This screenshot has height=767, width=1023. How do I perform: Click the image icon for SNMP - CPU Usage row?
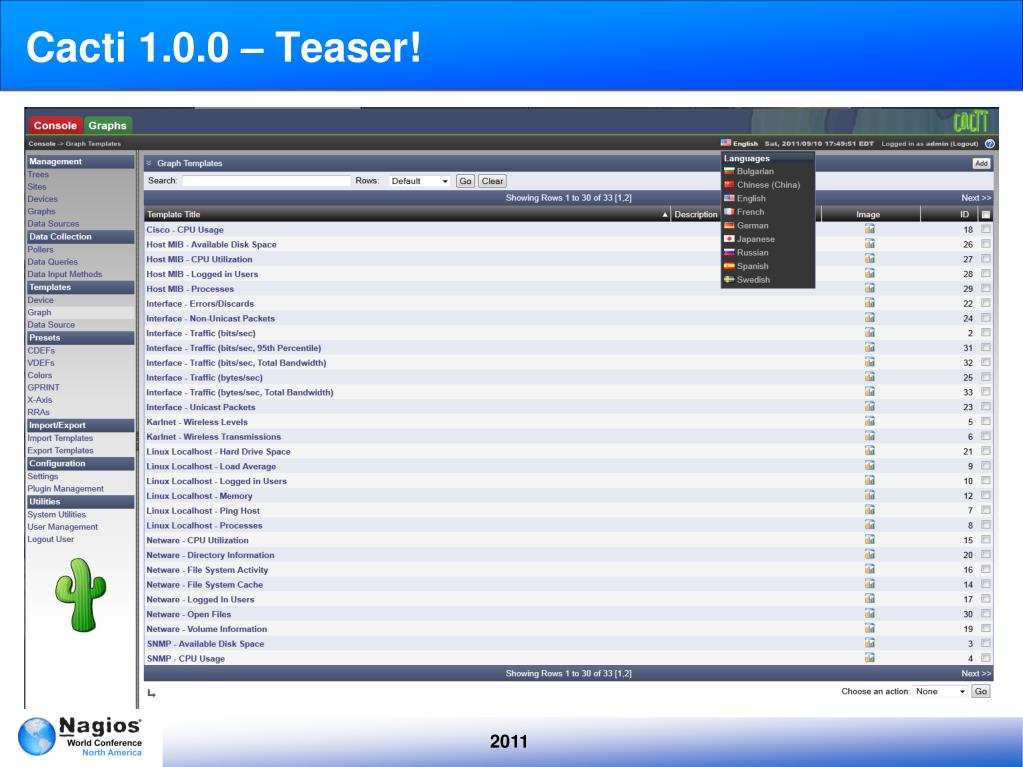[x=869, y=658]
